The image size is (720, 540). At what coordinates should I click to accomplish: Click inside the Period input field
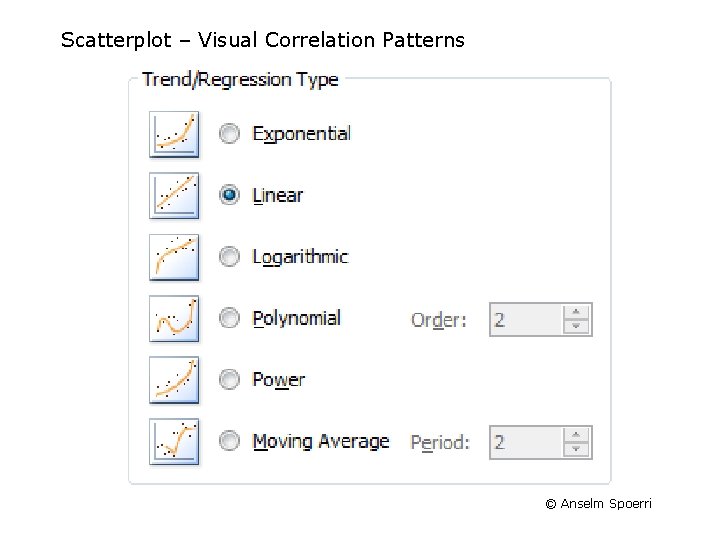[525, 442]
